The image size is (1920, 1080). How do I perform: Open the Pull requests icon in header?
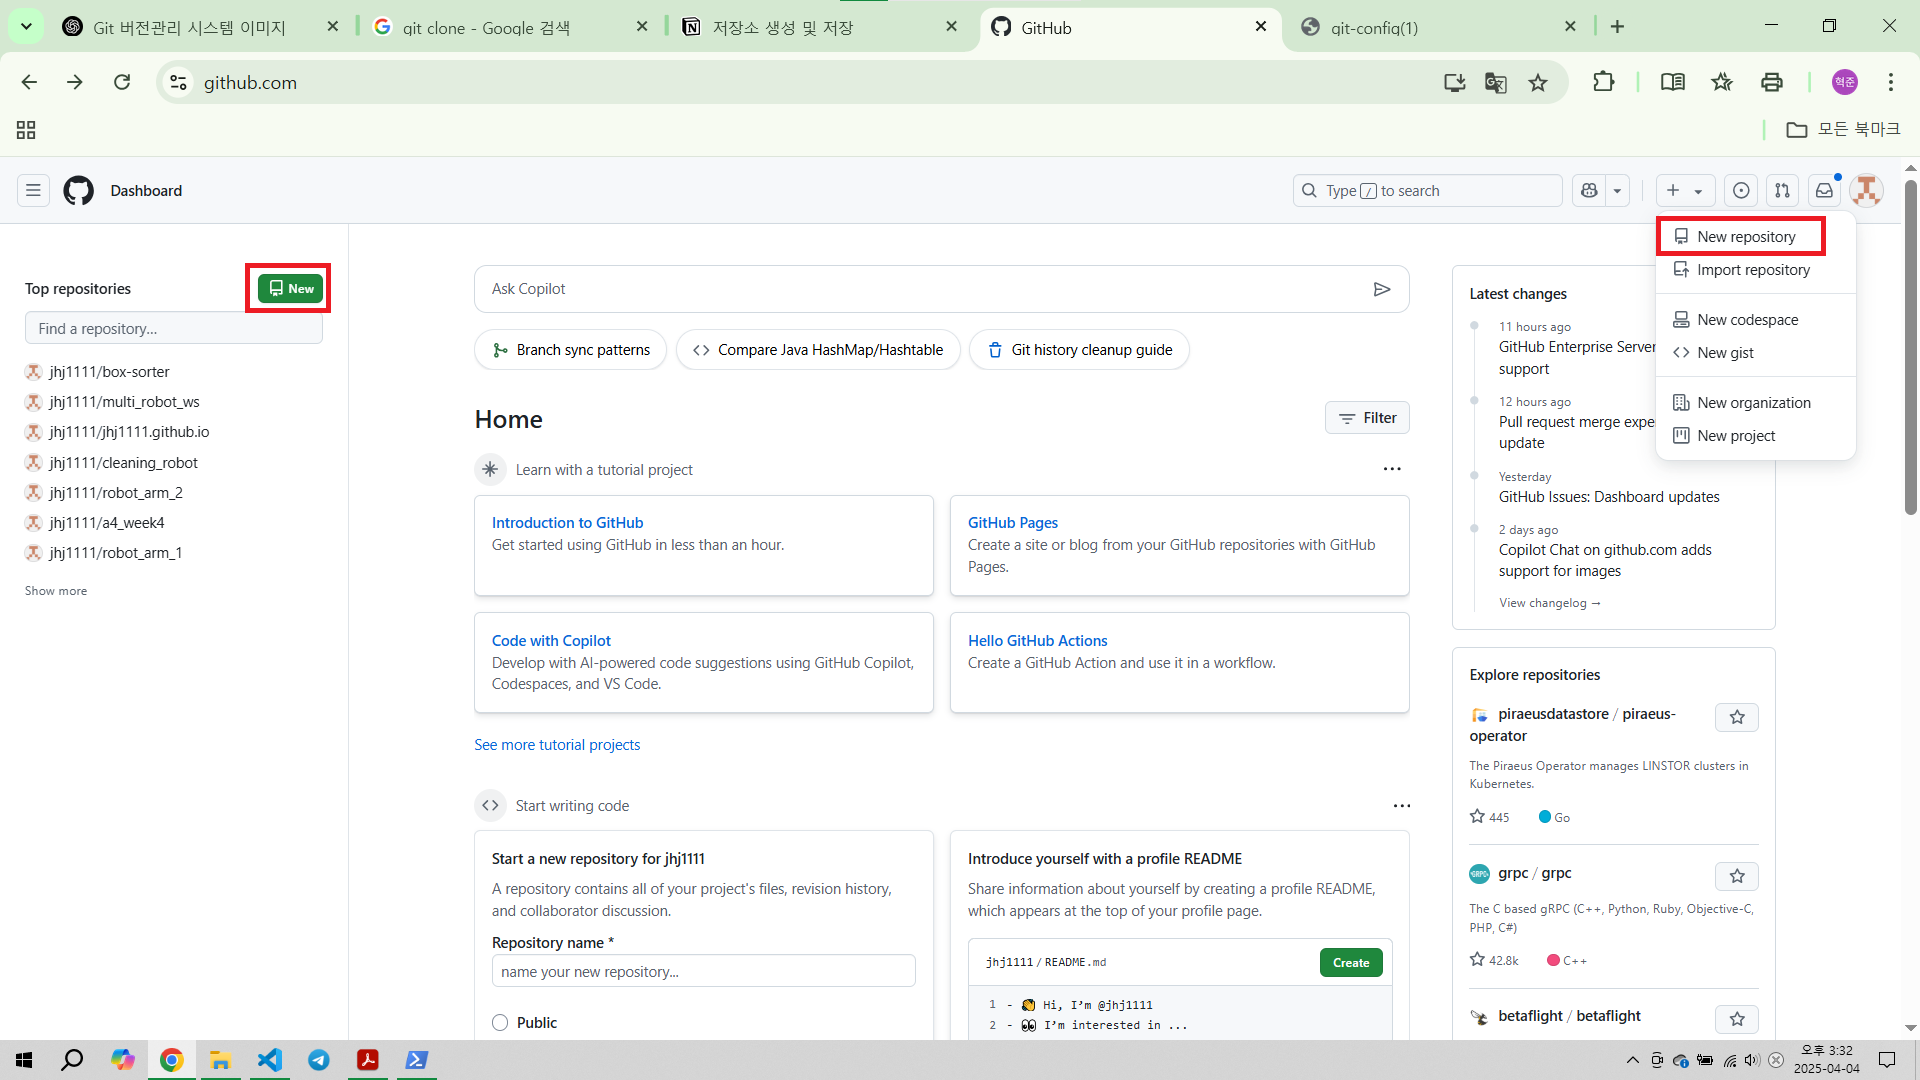(x=1782, y=190)
